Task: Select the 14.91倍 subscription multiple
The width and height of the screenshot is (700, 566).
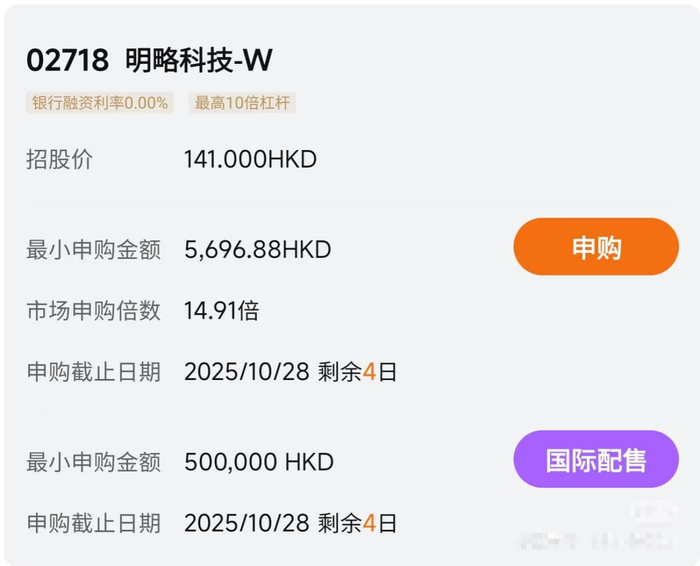Action: point(221,311)
